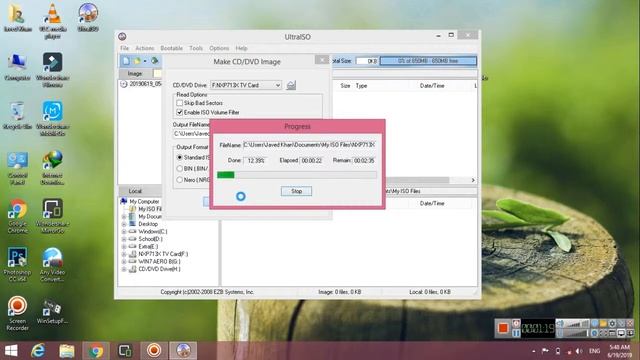Open Internet Download Manager desktop icon
This screenshot has height=360, width=640.
[53, 167]
